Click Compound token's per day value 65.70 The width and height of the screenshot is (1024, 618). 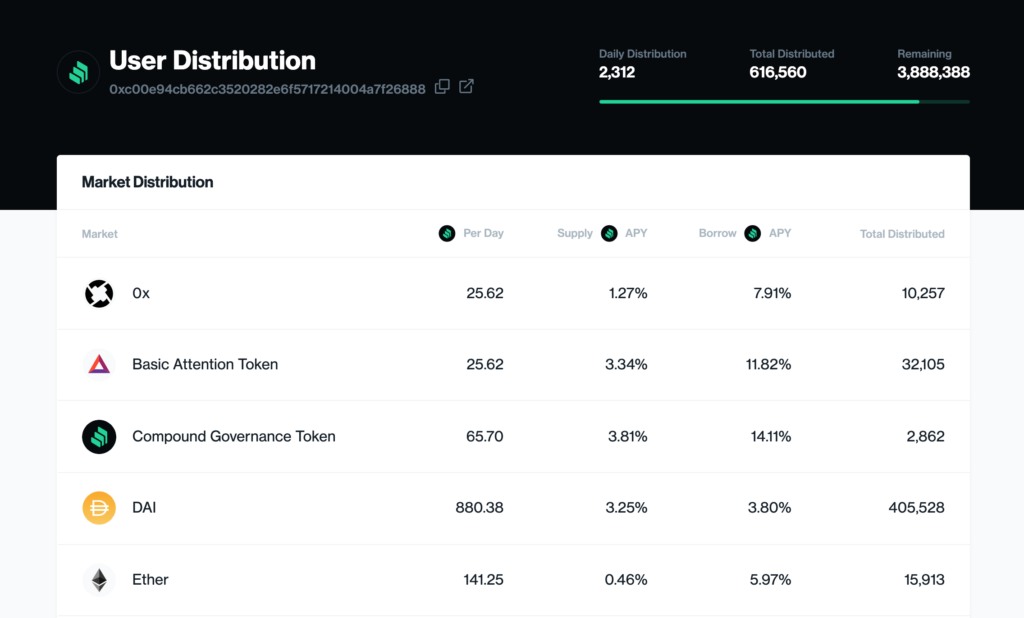tap(485, 436)
